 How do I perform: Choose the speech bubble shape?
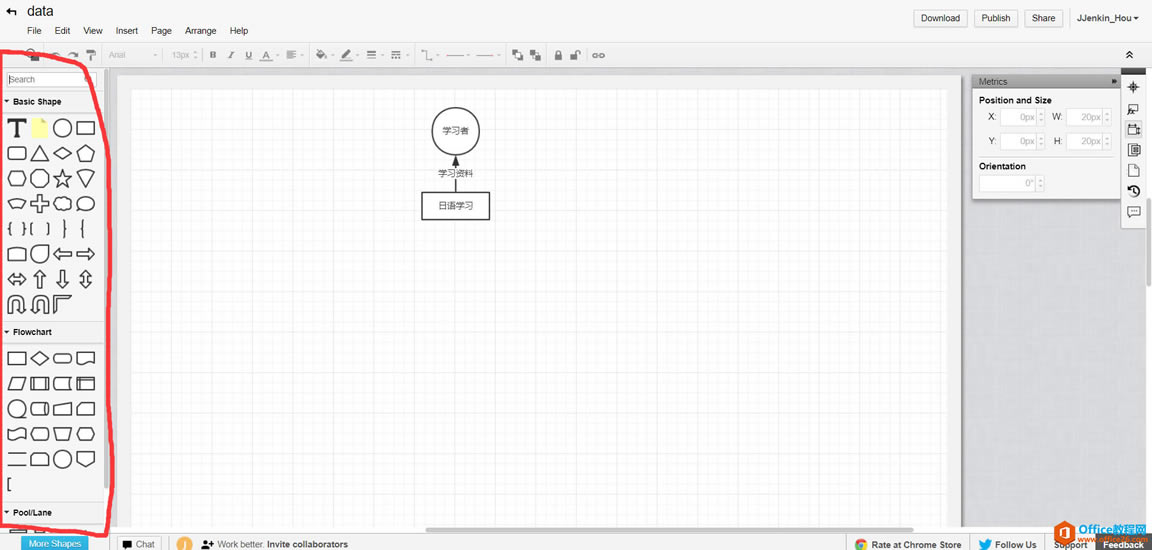tap(86, 204)
